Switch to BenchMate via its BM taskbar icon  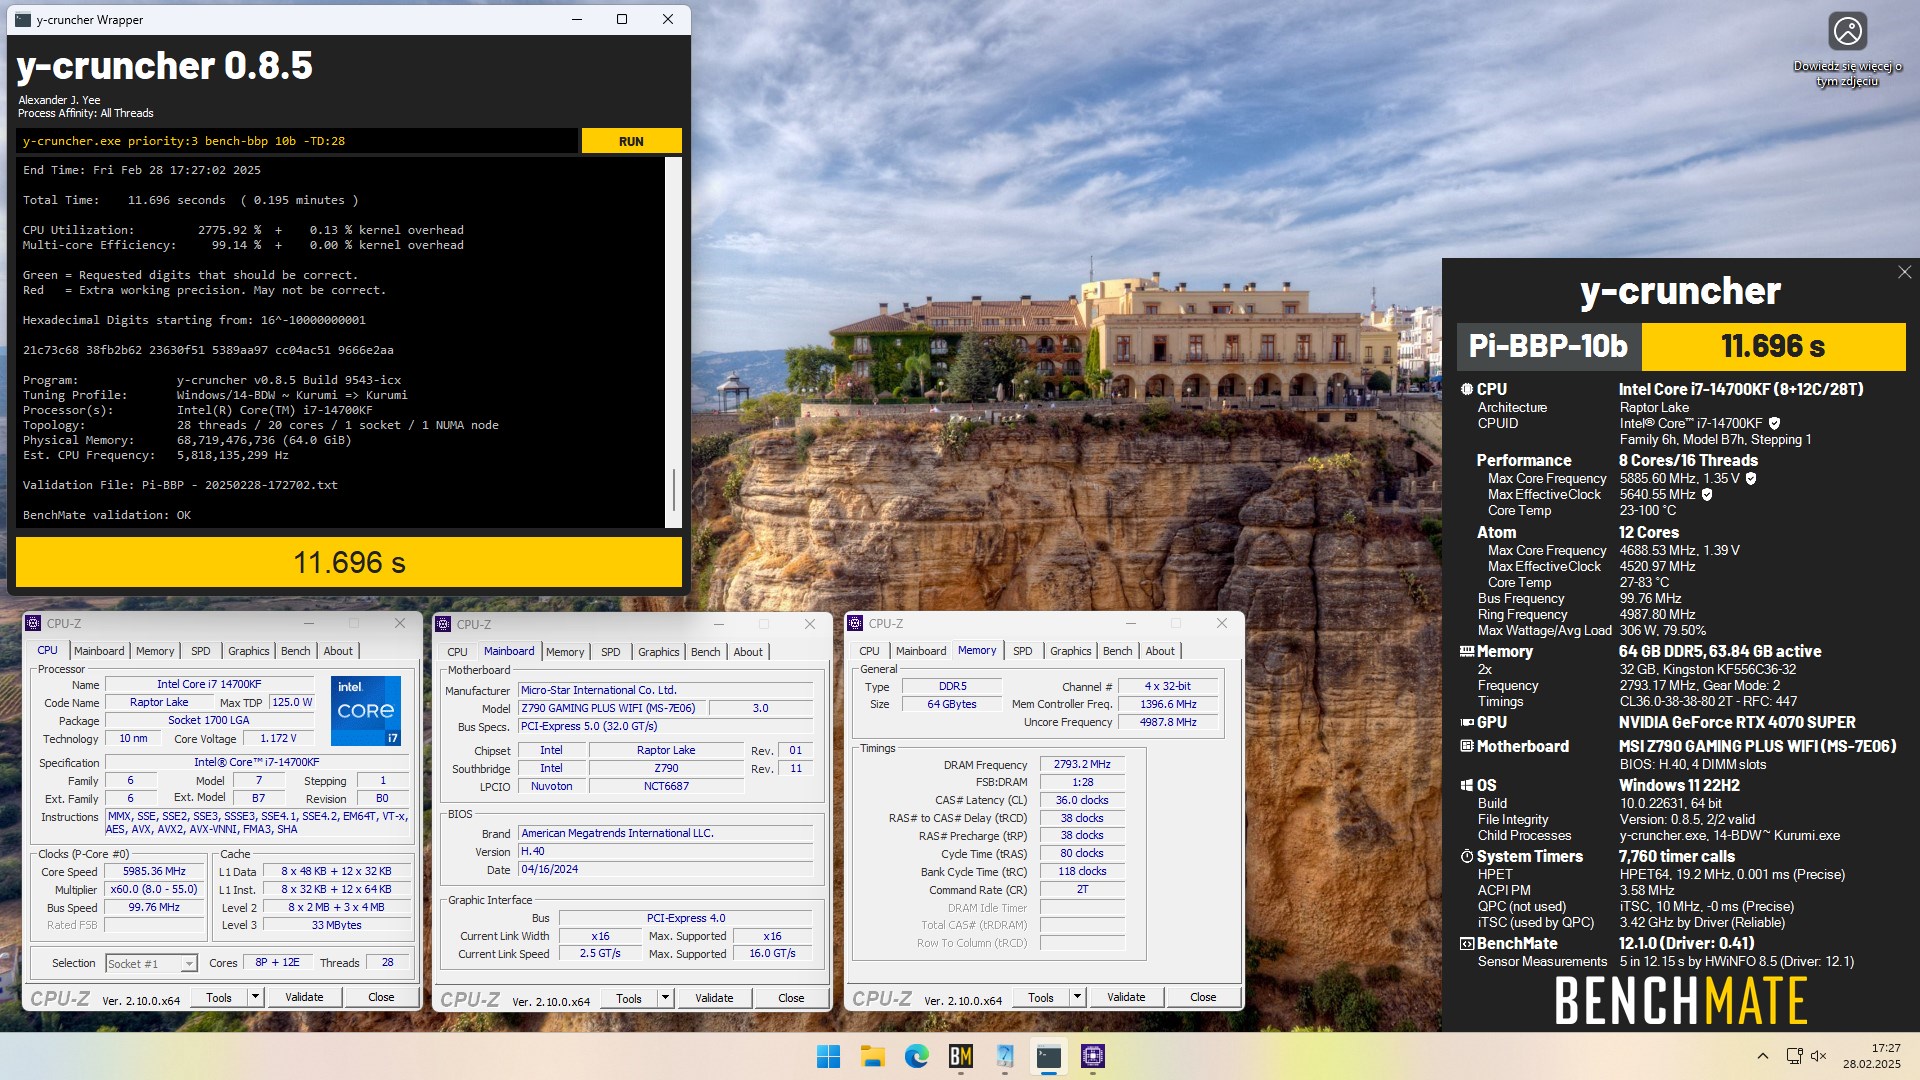tap(960, 1056)
